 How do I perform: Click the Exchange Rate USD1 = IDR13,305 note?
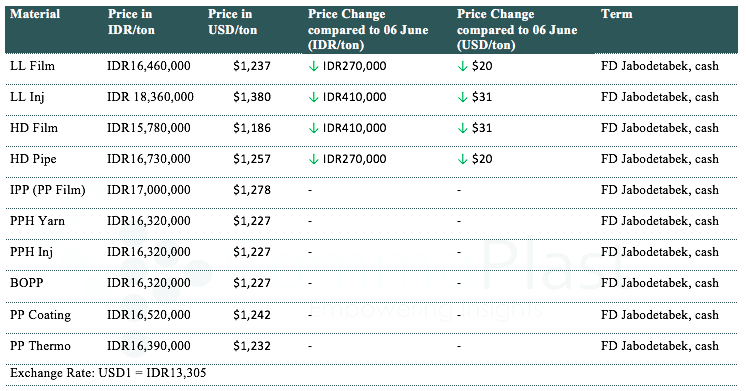(108, 373)
